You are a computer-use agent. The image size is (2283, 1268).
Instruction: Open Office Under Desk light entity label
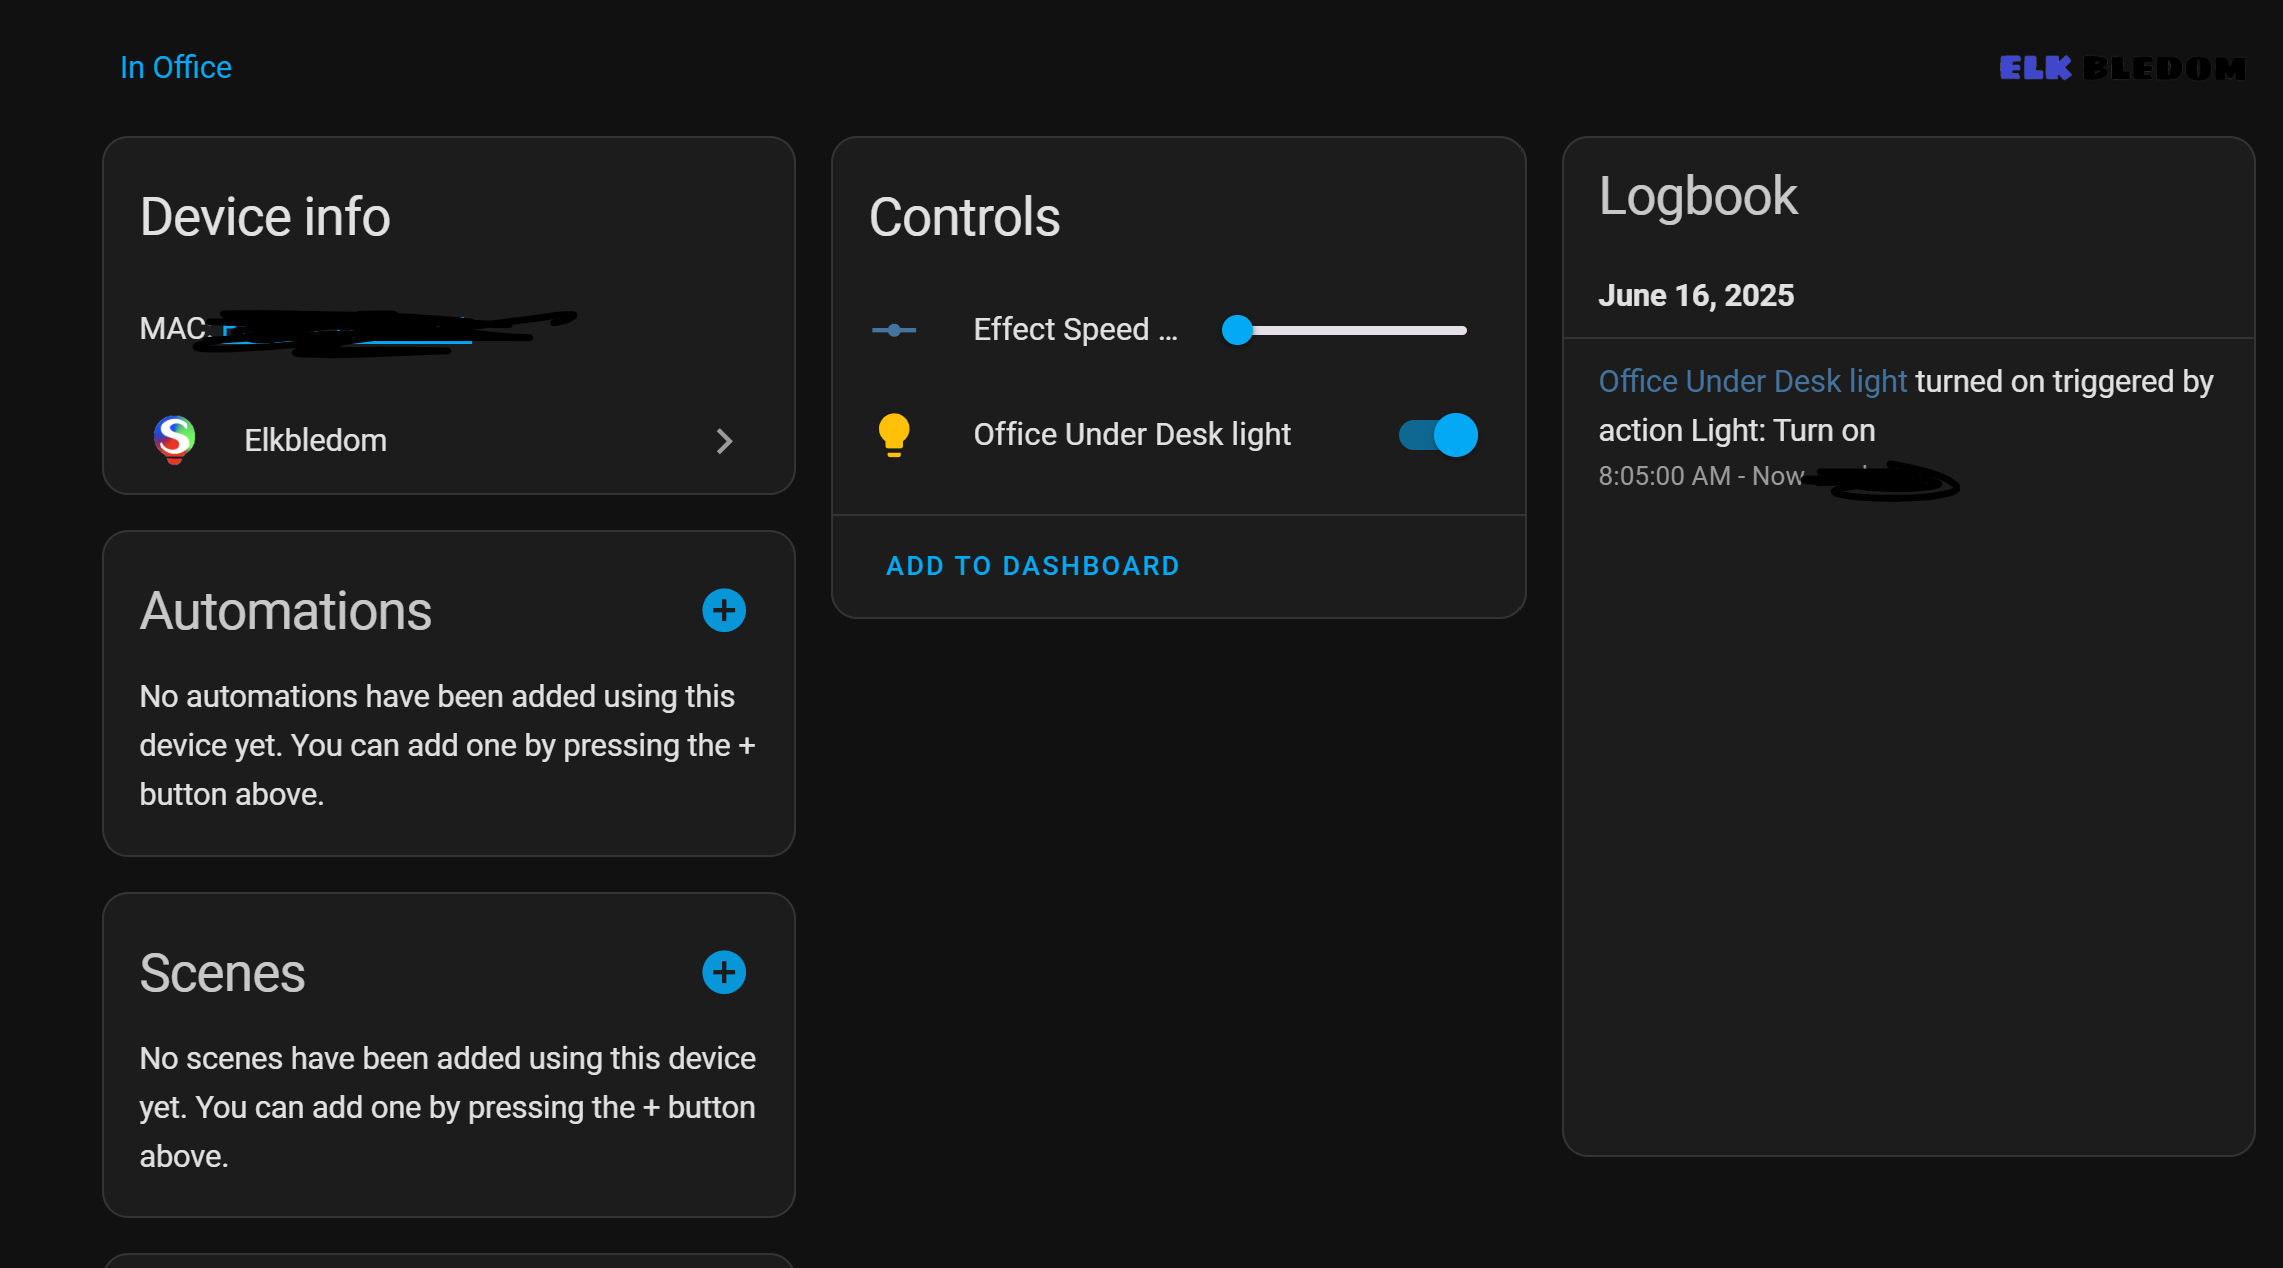point(1131,435)
